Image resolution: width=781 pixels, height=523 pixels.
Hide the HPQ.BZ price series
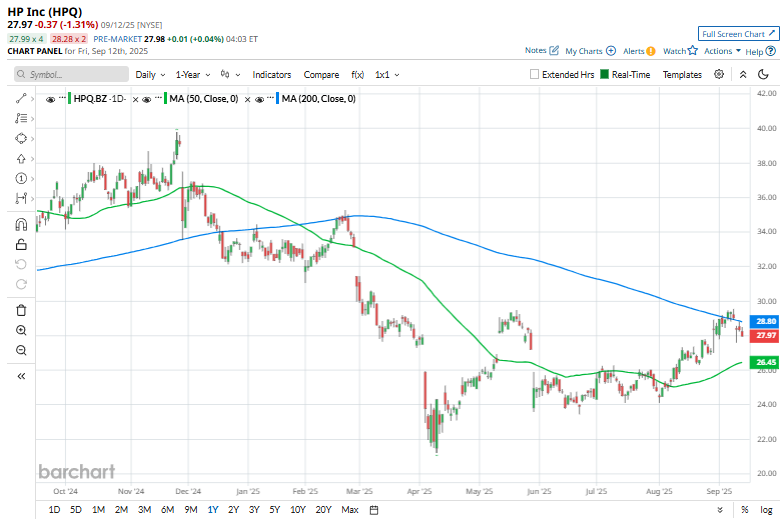tap(50, 100)
